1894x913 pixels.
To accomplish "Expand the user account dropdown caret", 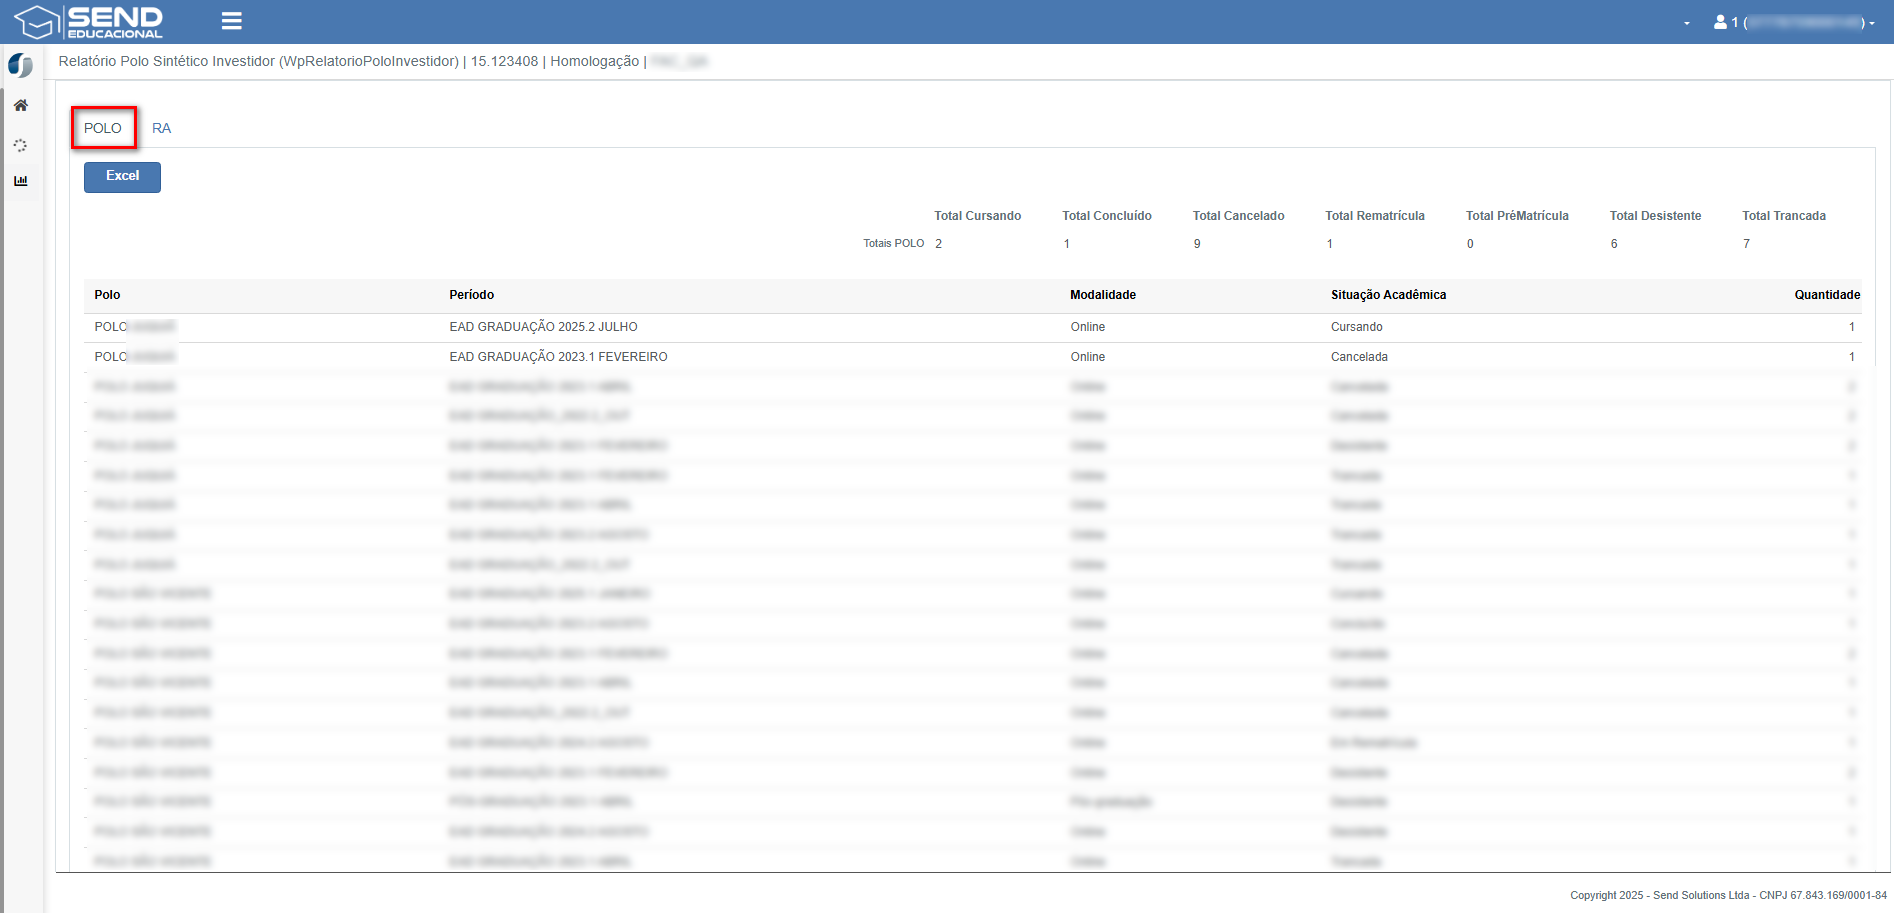I will click(1872, 23).
